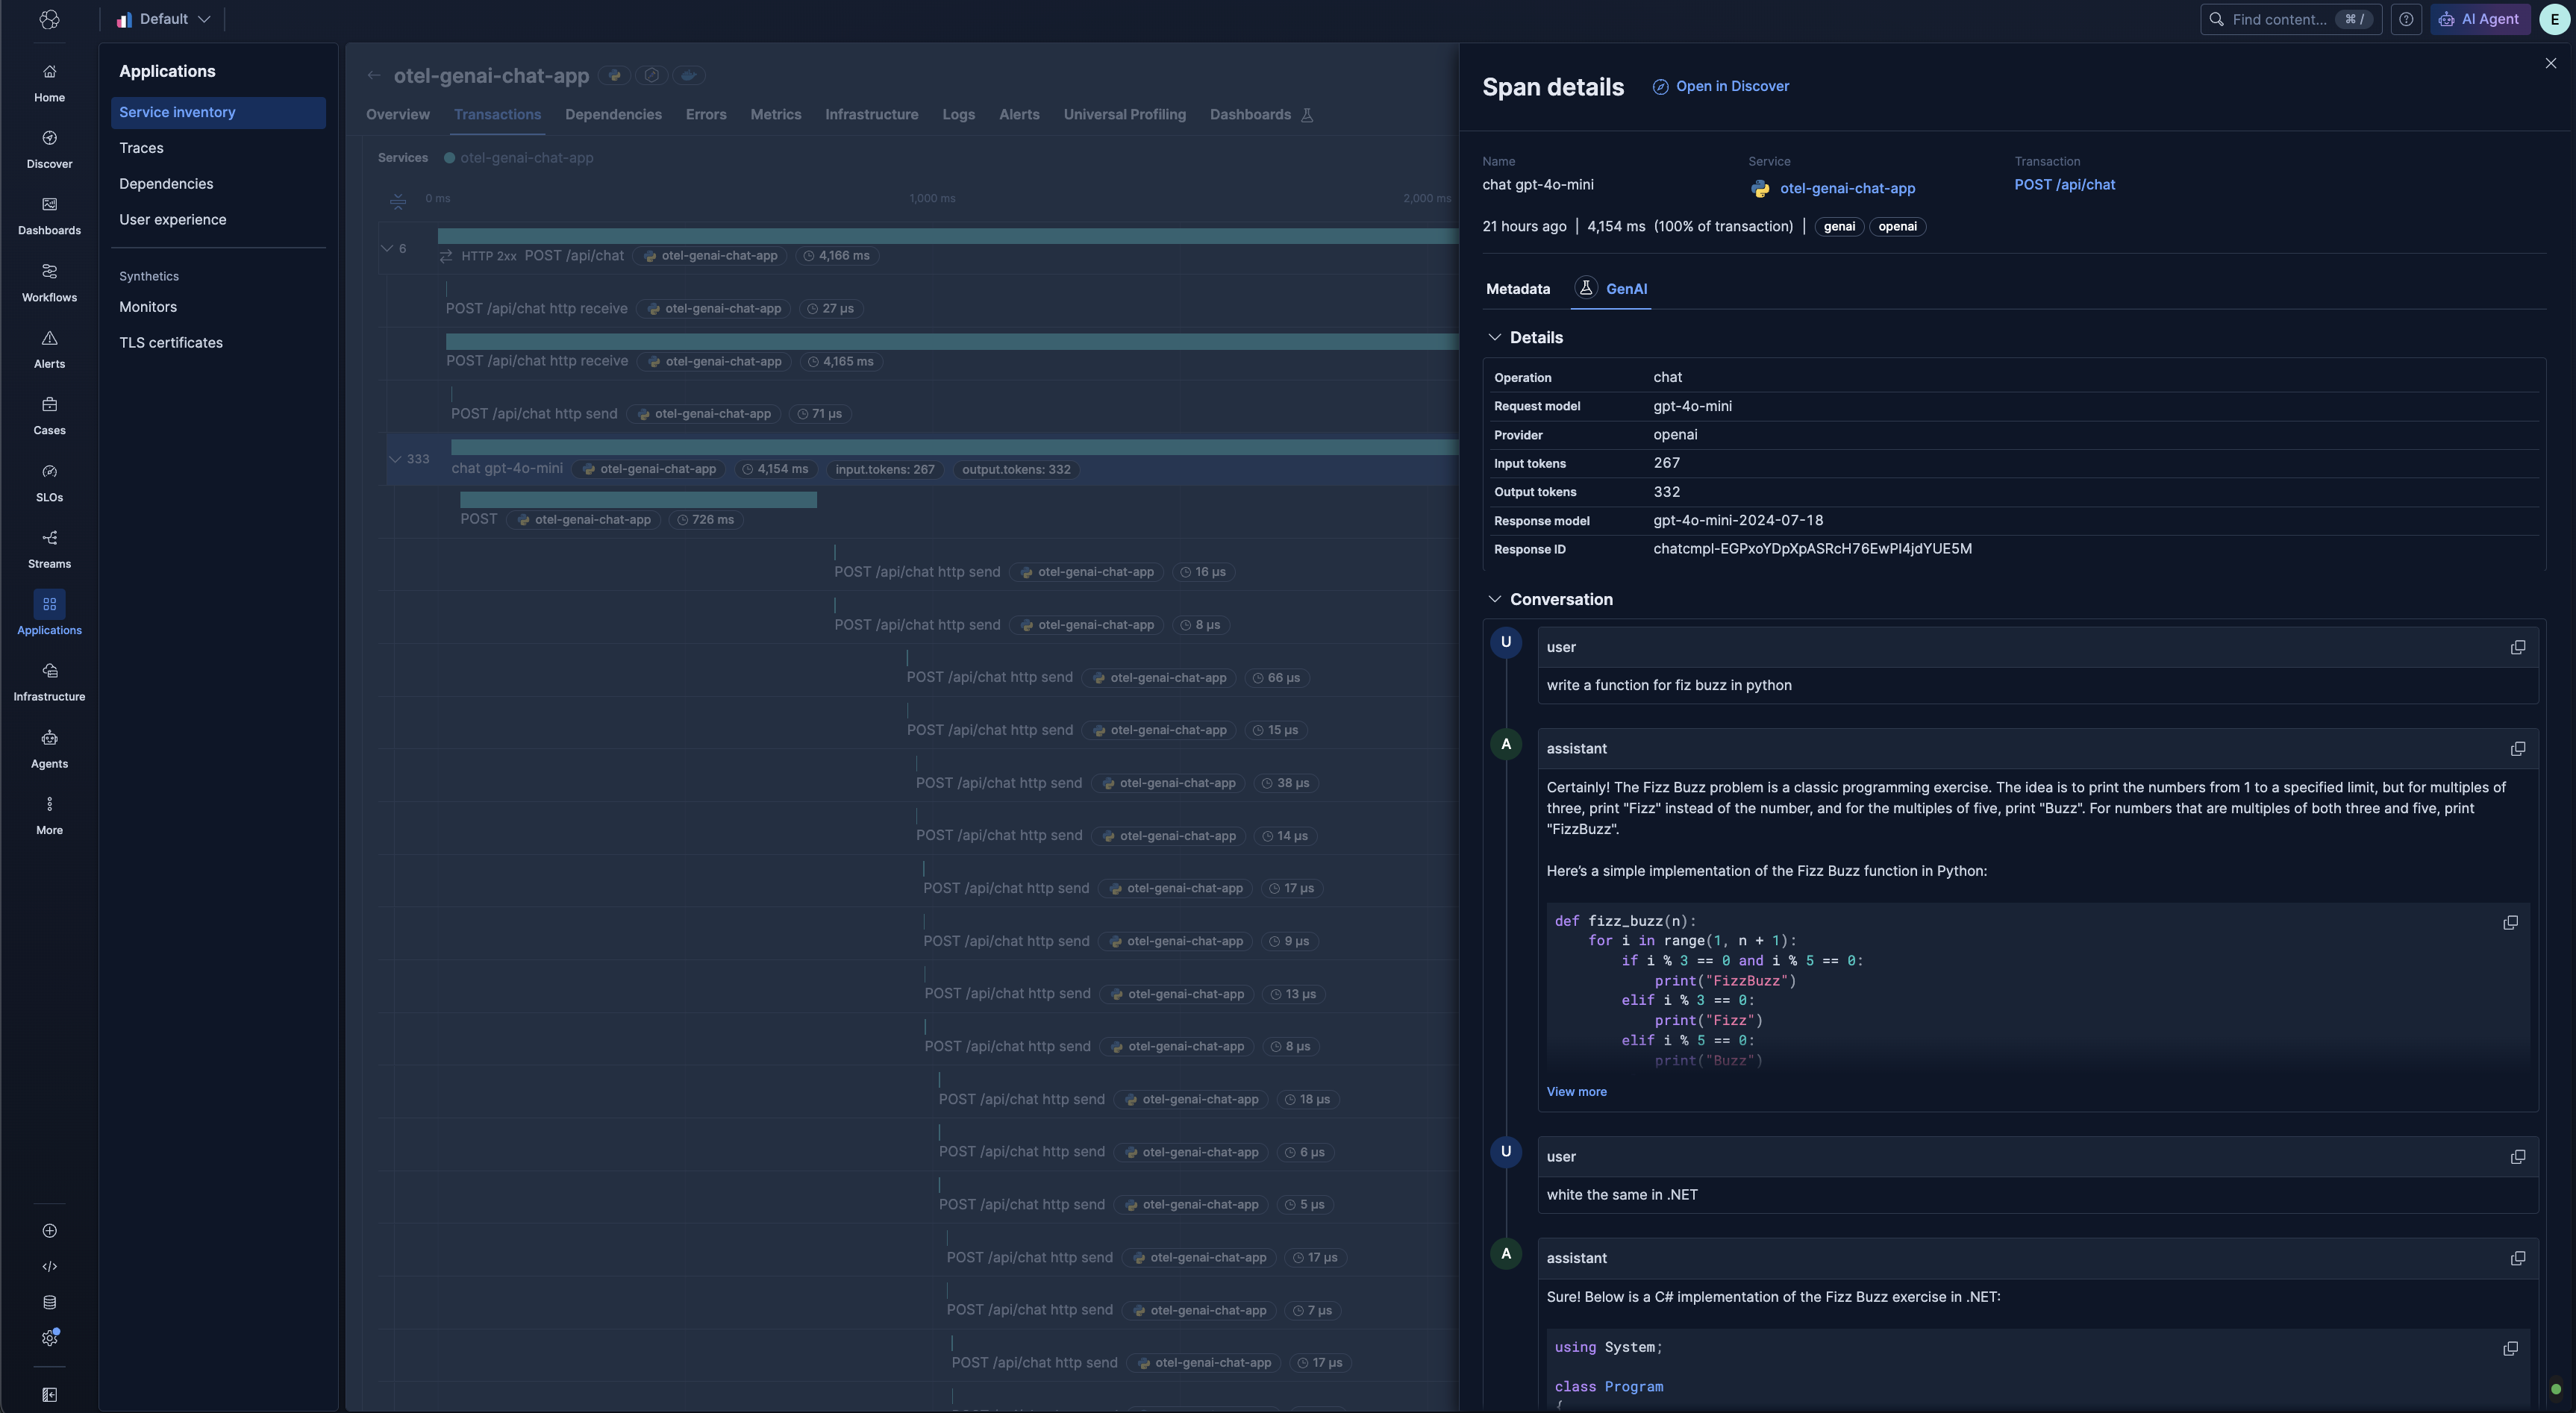This screenshot has width=2576, height=1413.
Task: Select the 4,165 ms http receive span bar
Action: tap(952, 342)
